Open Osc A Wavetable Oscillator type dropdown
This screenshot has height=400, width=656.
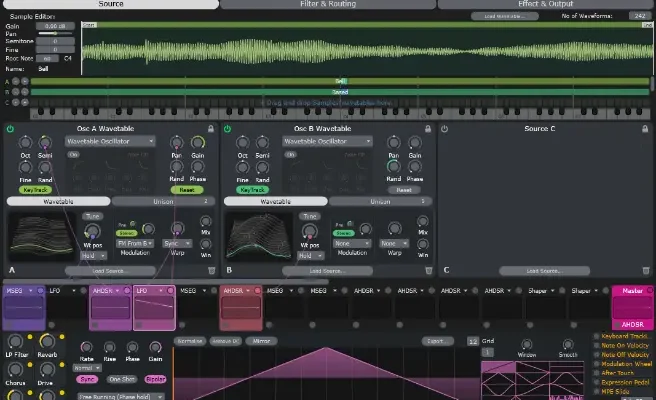[110, 142]
